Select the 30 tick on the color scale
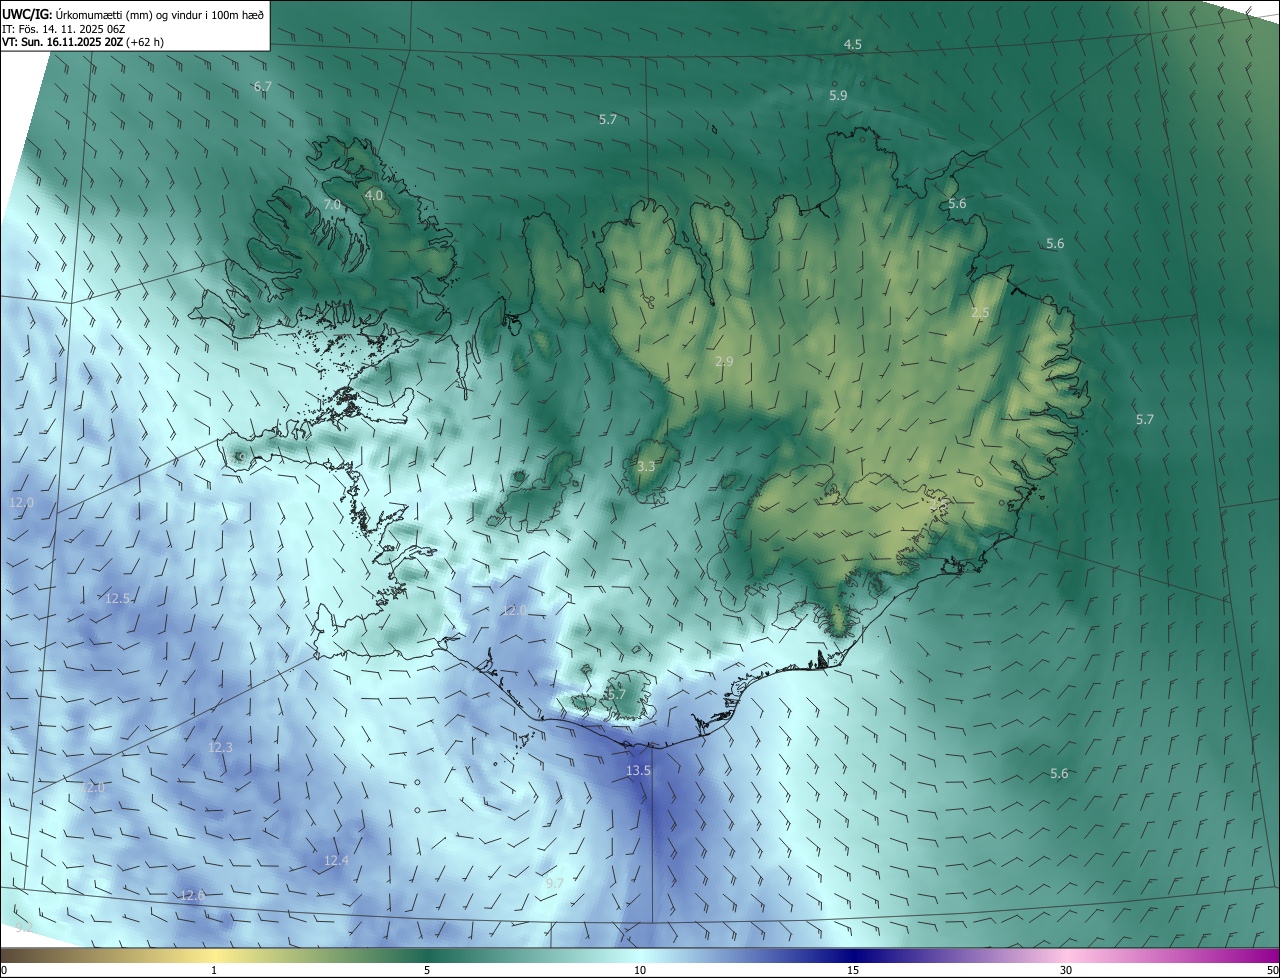The height and width of the screenshot is (978, 1280). coord(1066,970)
